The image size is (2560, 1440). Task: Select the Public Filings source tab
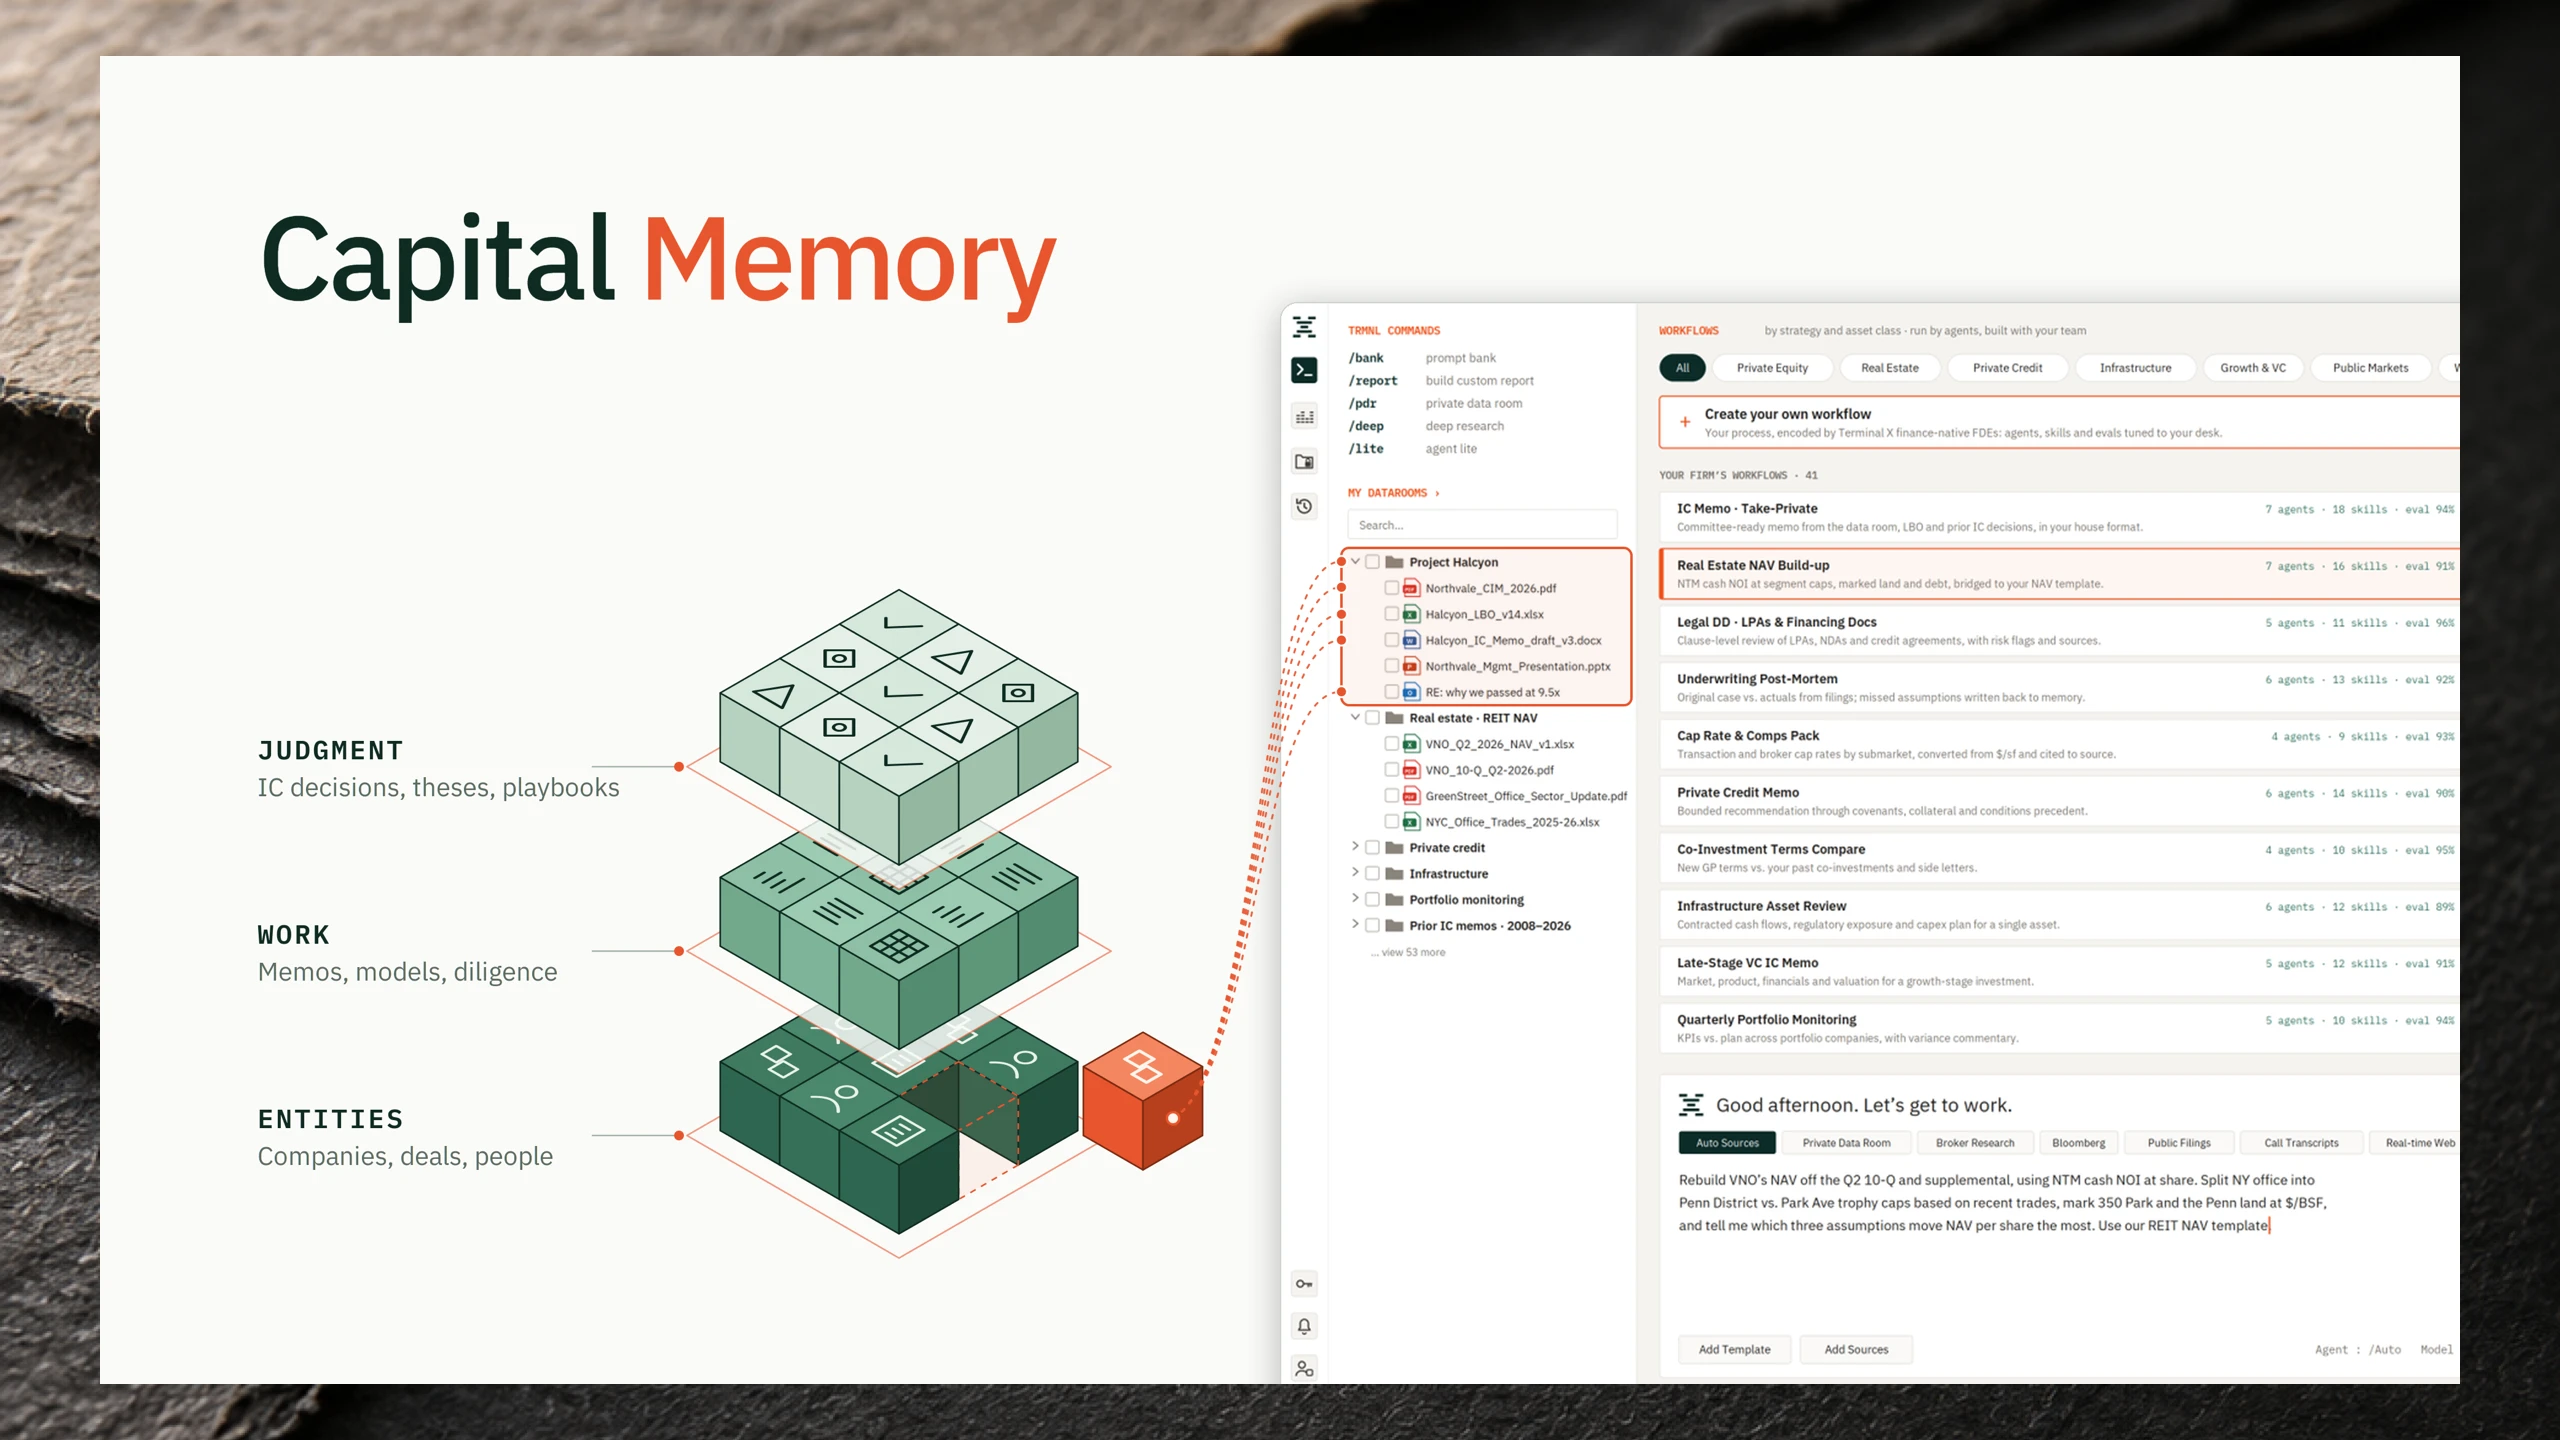click(x=2179, y=1143)
